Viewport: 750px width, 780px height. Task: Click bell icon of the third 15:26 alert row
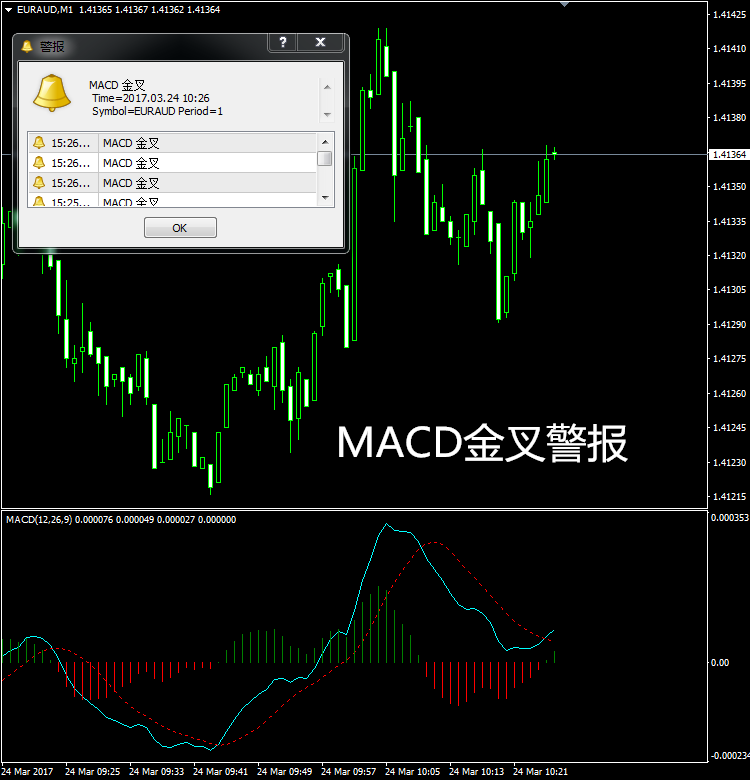(x=39, y=183)
